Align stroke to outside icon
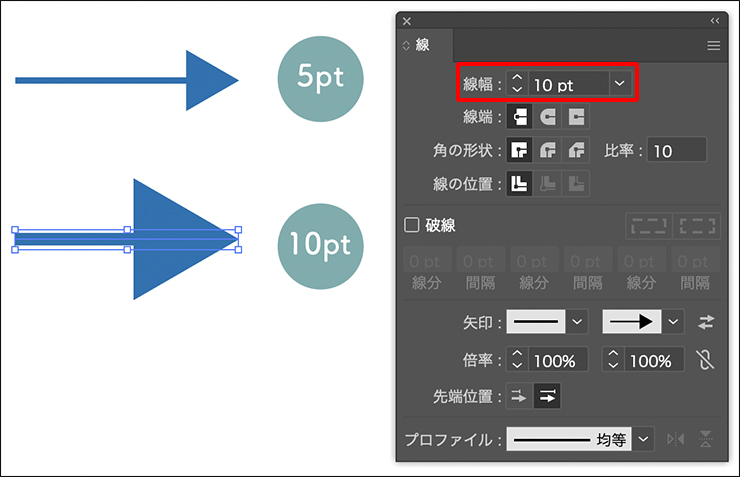 pos(576,184)
